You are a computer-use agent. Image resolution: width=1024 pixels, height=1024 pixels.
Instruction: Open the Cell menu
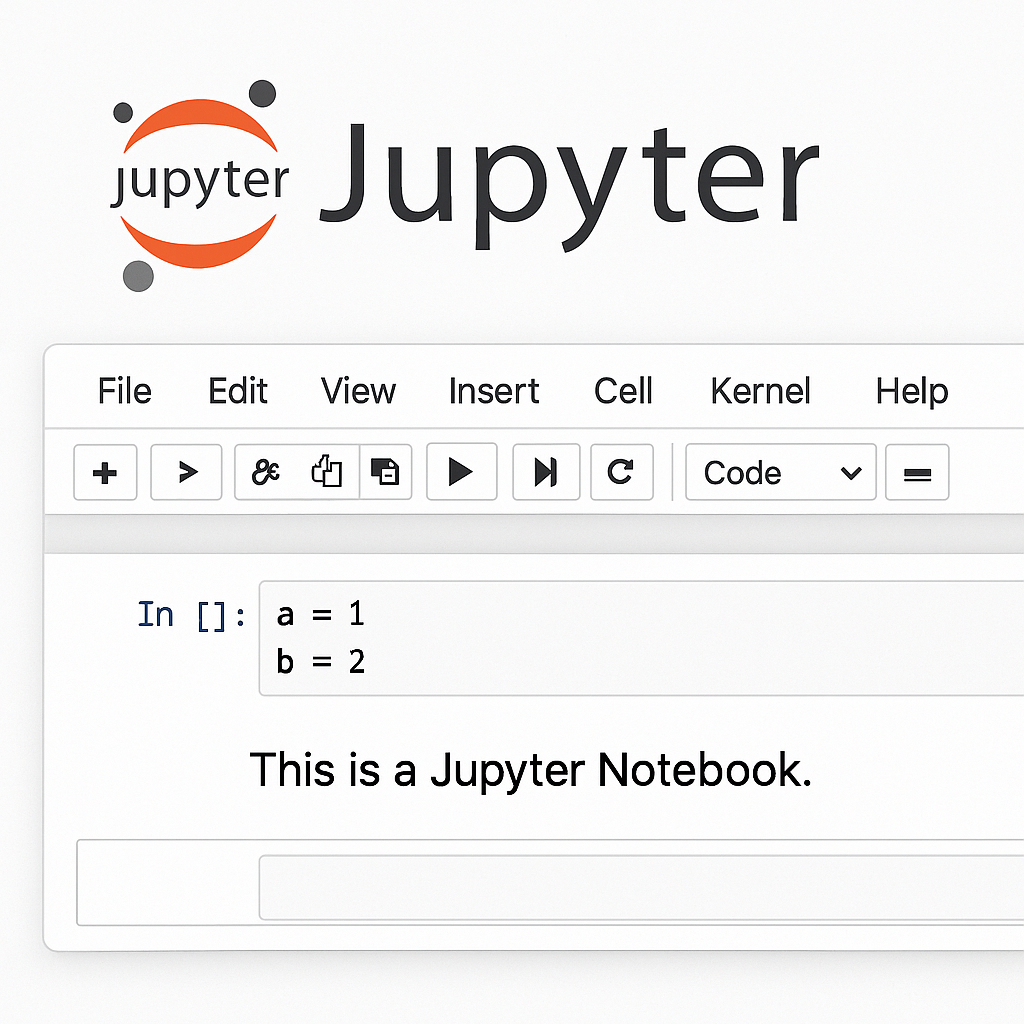point(622,391)
